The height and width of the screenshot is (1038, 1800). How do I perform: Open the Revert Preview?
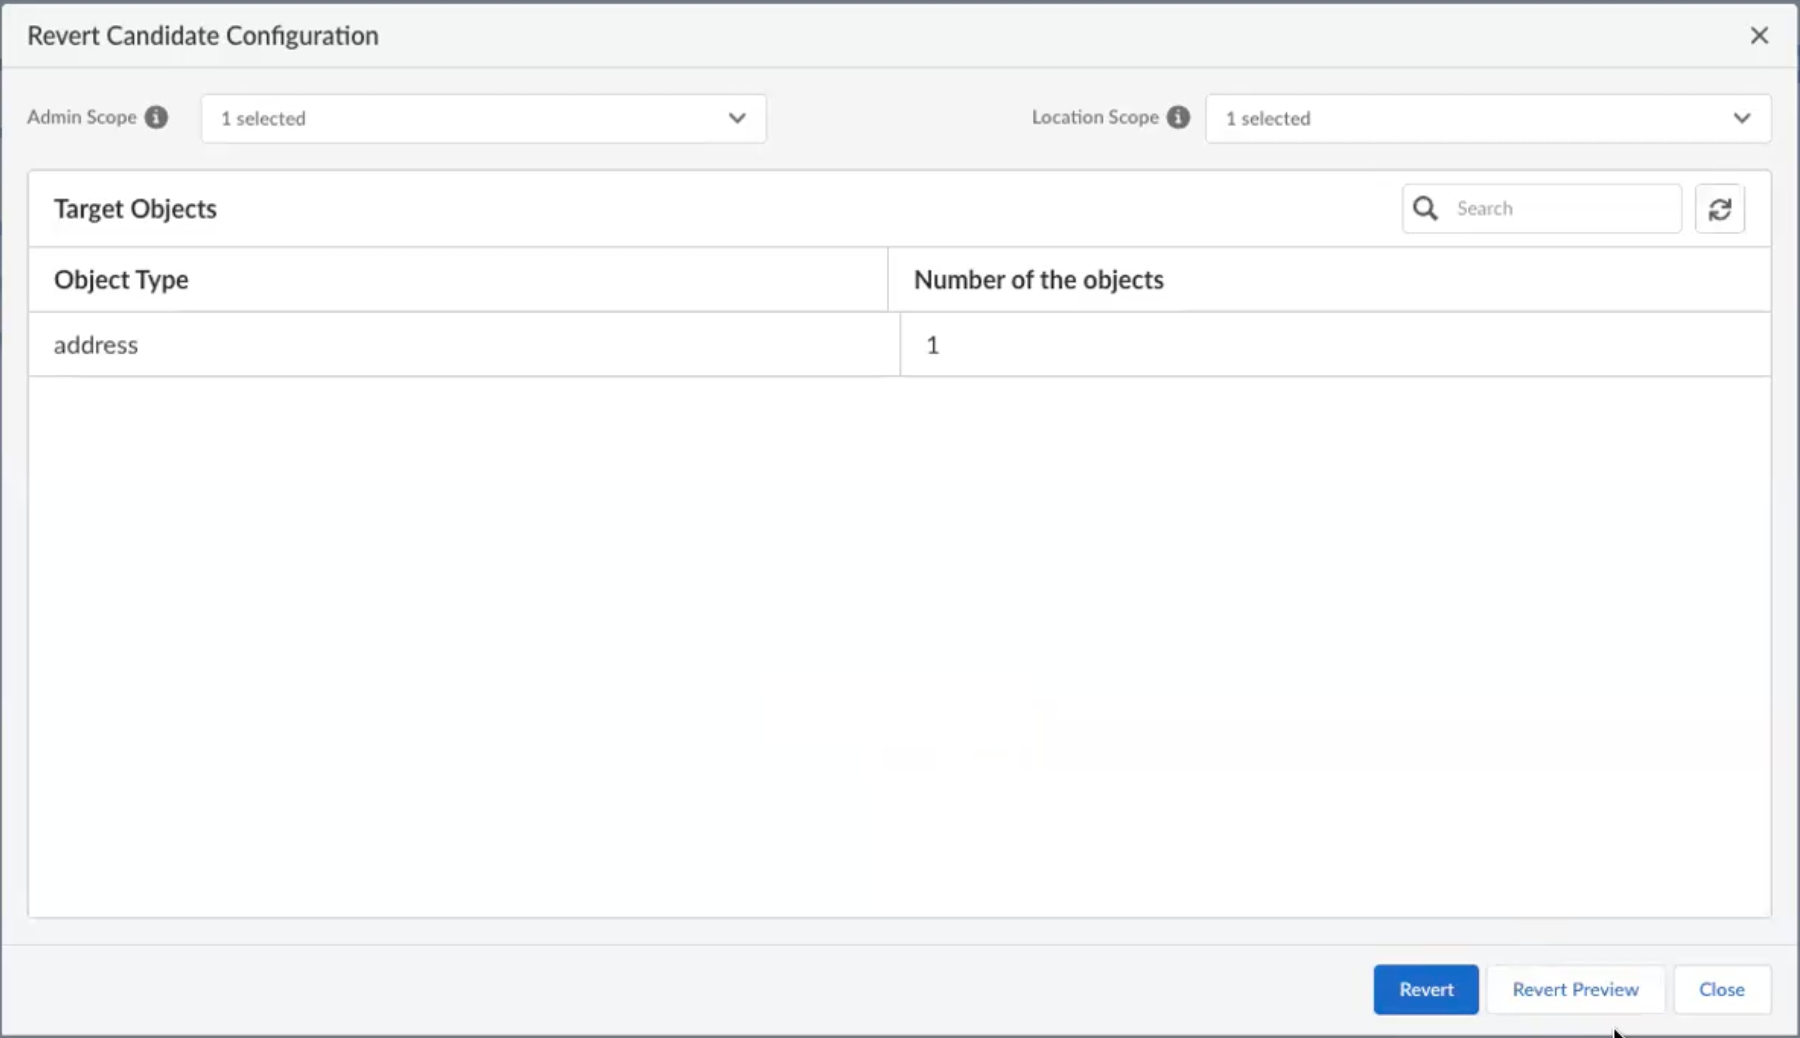(x=1575, y=989)
